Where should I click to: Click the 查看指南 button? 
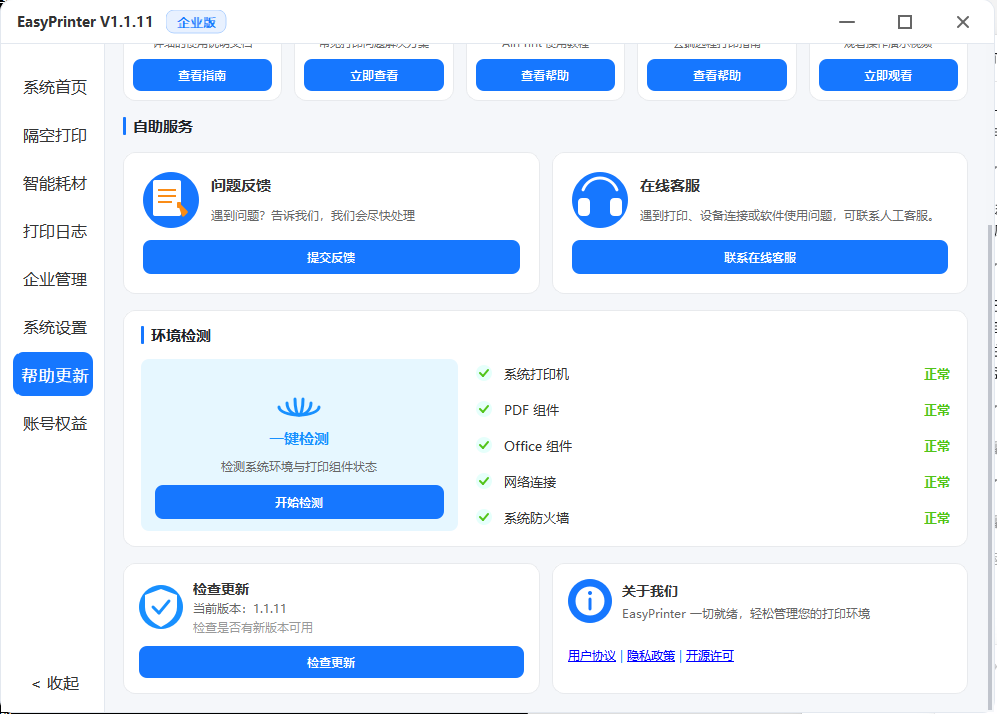pyautogui.click(x=202, y=75)
